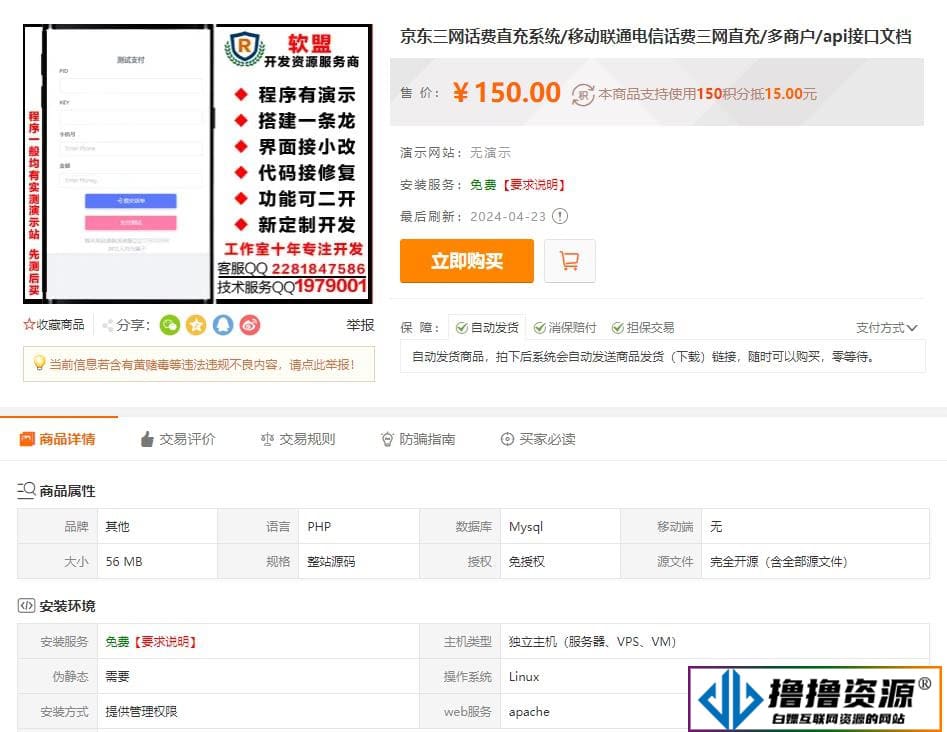Viewport: 947px width, 732px height.
Task: Expand the 支付方式 dropdown
Action: tap(886, 328)
